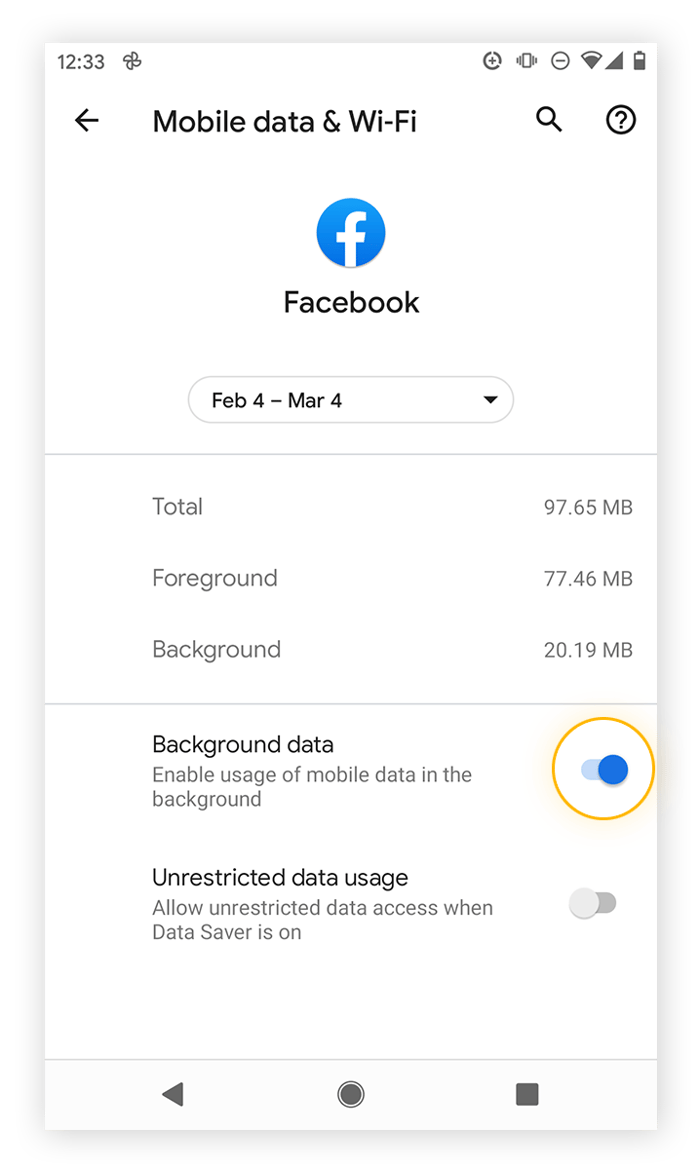Screen dimensions: 700x1169
Task: Disable the Background data toggle
Action: point(604,769)
